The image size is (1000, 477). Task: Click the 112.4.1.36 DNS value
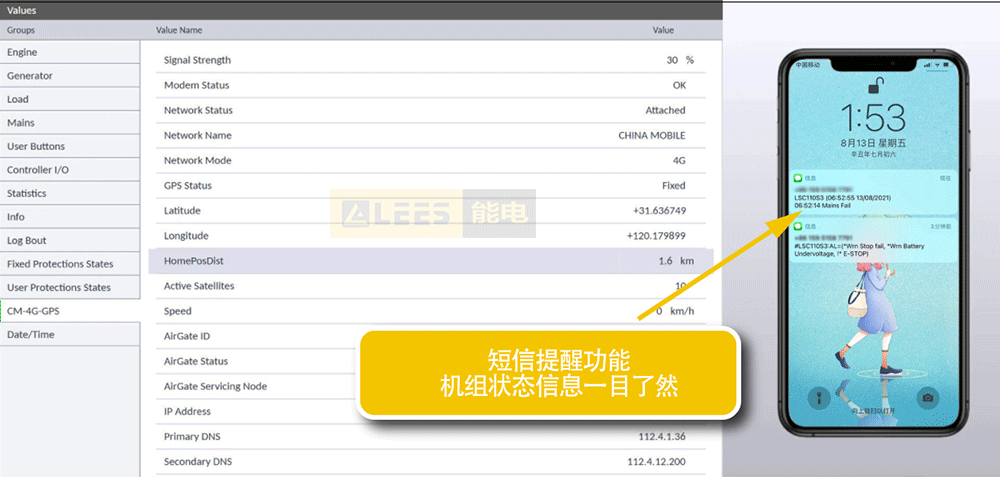[662, 437]
